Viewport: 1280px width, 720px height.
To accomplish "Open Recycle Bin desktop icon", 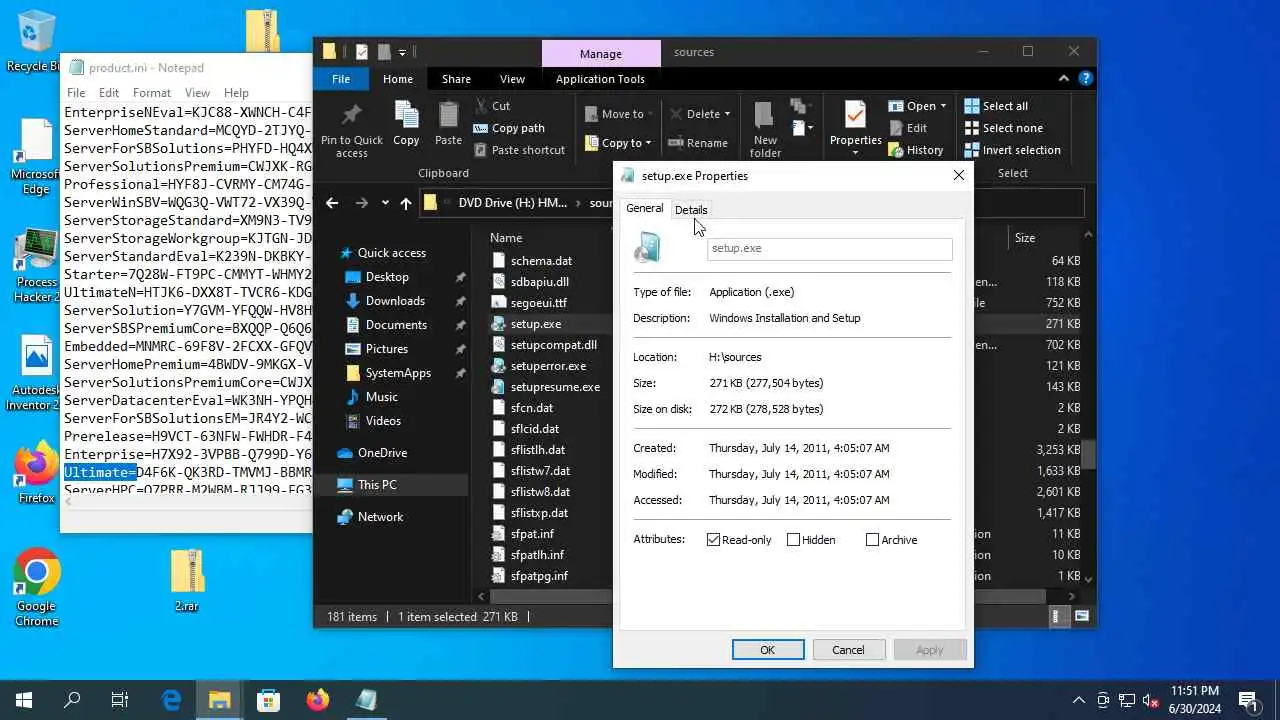I will pos(36,41).
